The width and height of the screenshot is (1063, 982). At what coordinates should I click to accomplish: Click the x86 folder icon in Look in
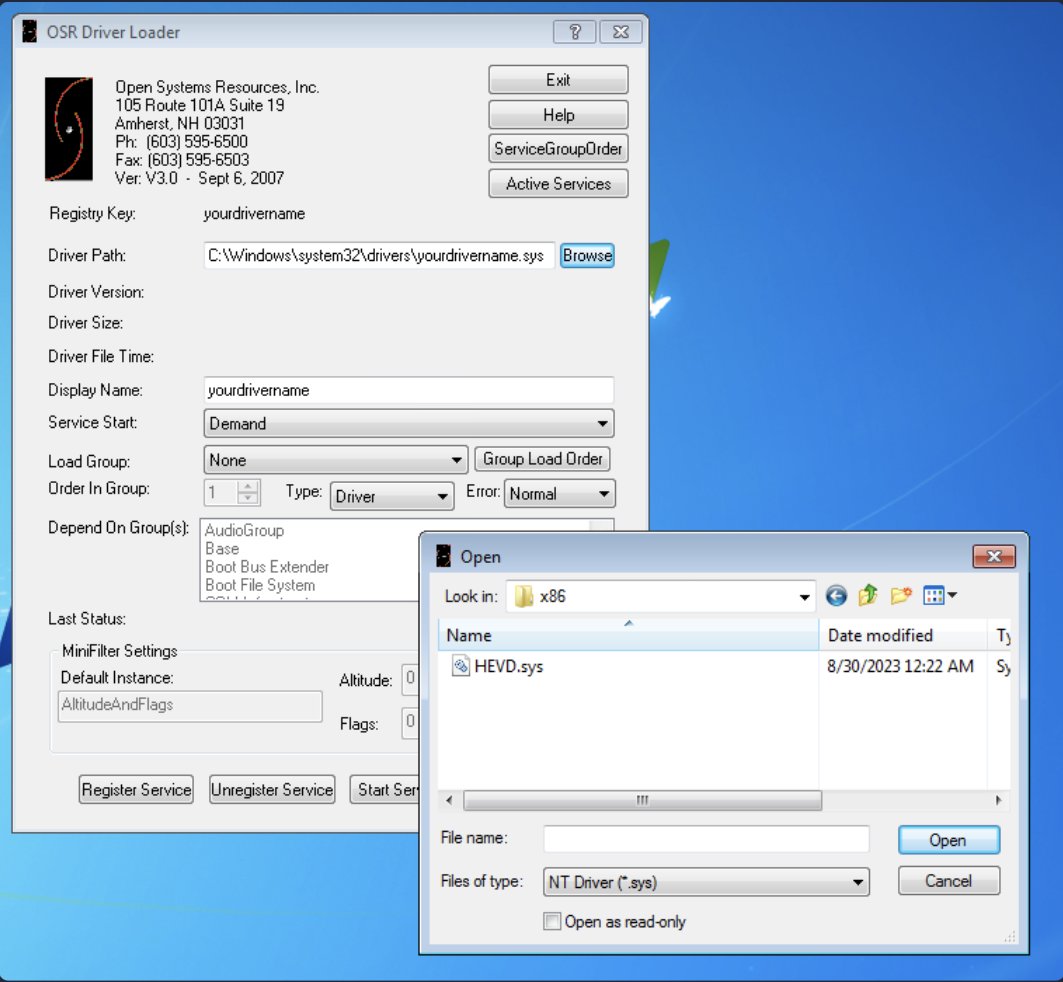(x=524, y=596)
